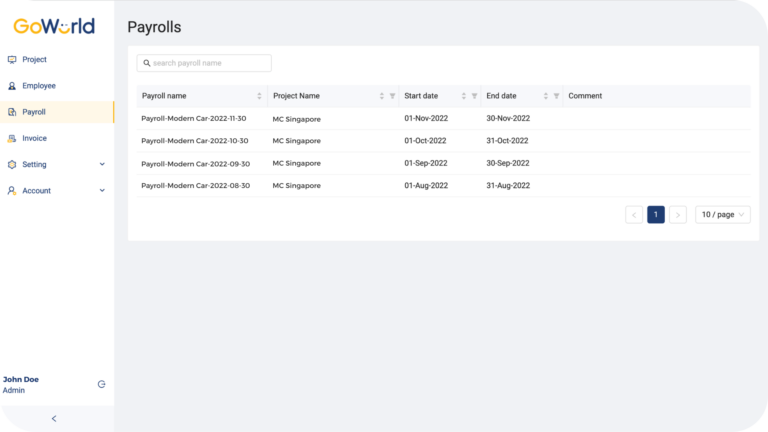This screenshot has width=768, height=432.
Task: Open Payroll-Modern Car-2022-11-30 row
Action: click(x=443, y=119)
